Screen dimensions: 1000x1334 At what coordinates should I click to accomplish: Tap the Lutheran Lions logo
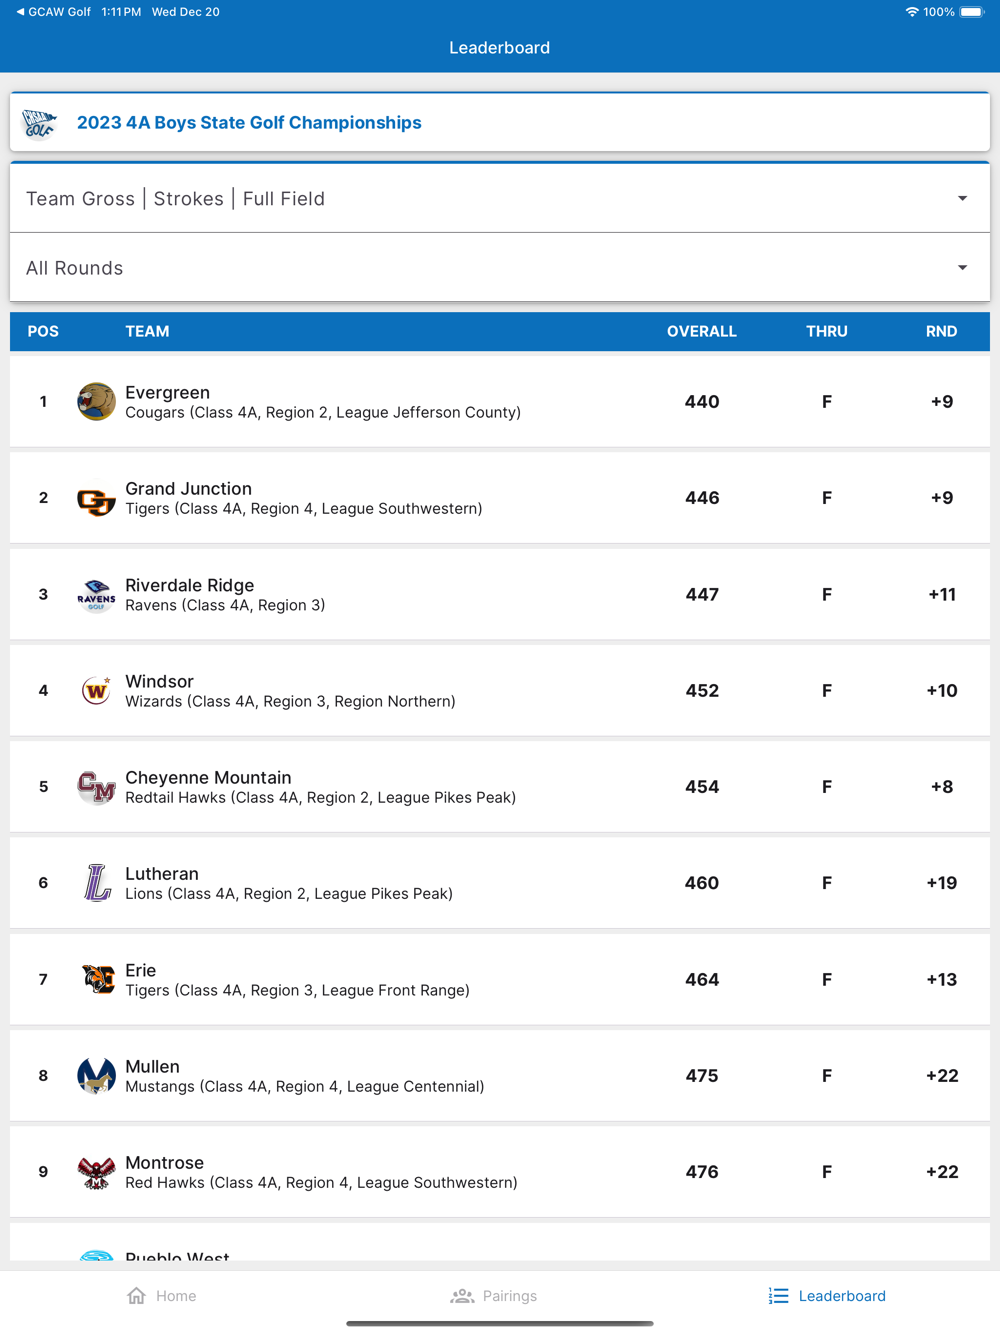pos(96,883)
